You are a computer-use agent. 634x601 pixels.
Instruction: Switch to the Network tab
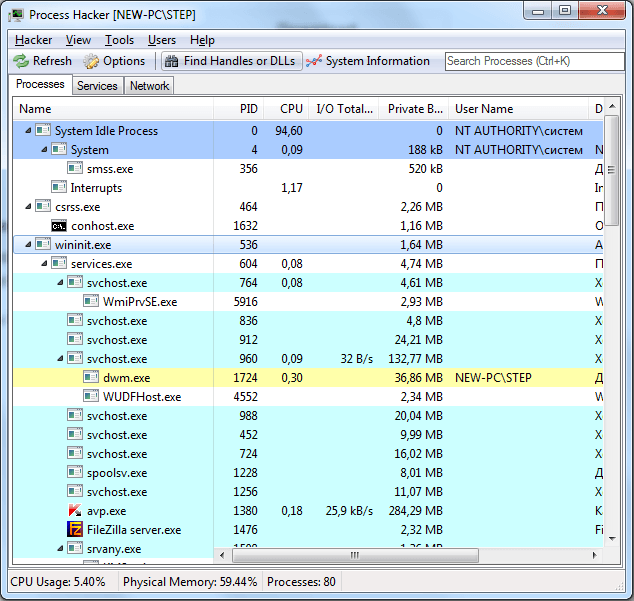pyautogui.click(x=149, y=86)
